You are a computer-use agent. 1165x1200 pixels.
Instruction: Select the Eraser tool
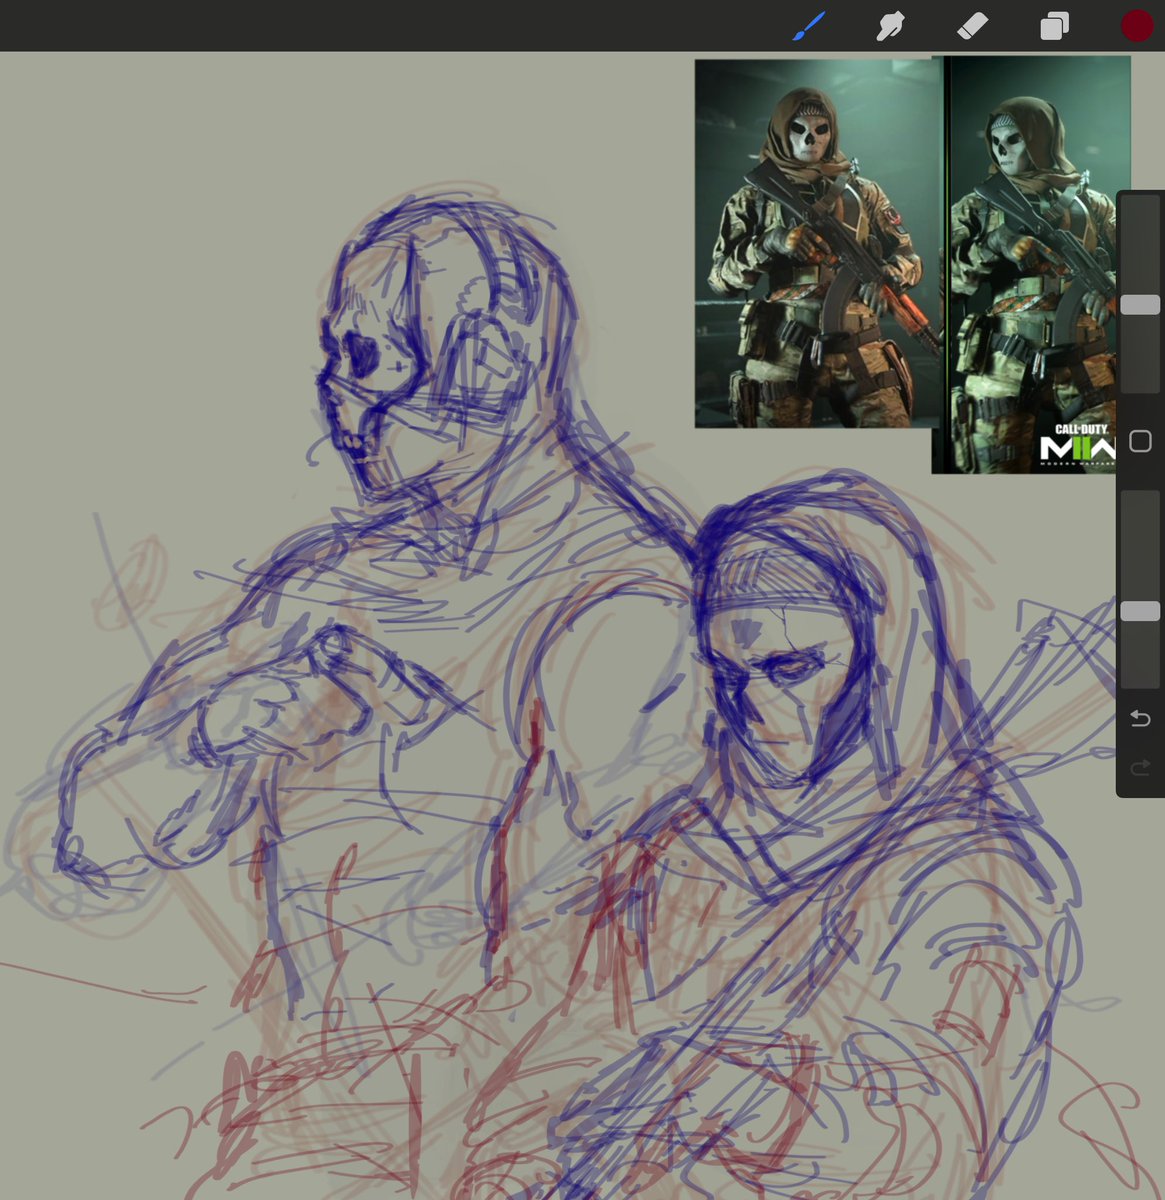click(x=972, y=26)
